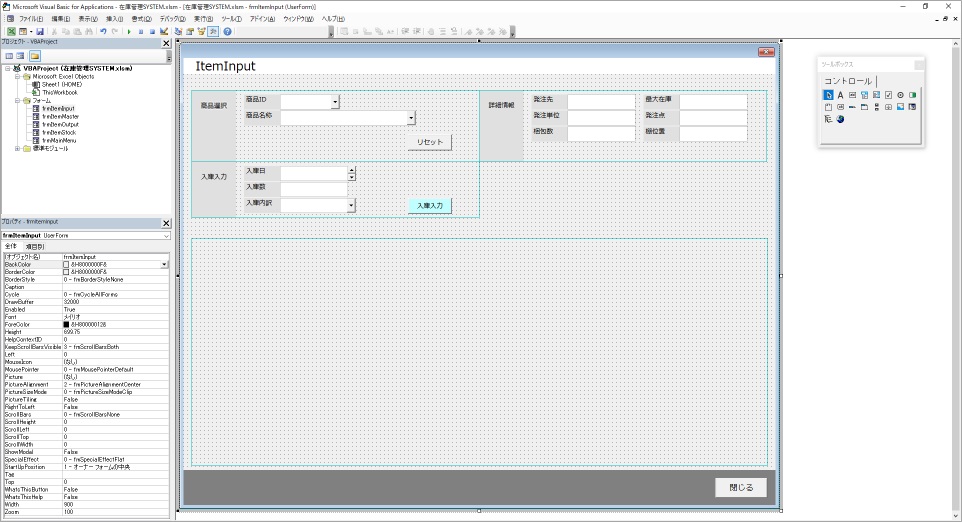Select the ToggleButton control in Toolbox
The width and height of the screenshot is (962, 522).
click(912, 95)
